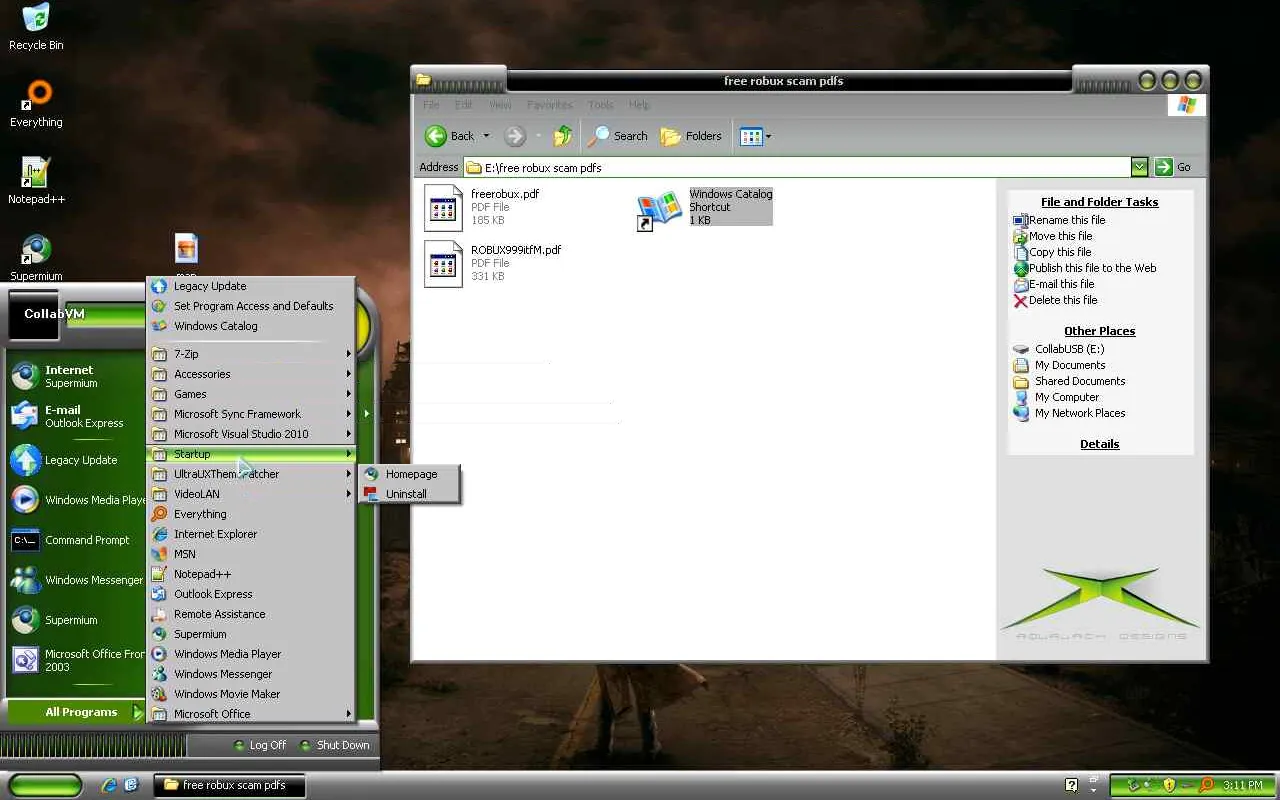1280x800 pixels.
Task: Click the language bar help question icon
Action: [1071, 785]
